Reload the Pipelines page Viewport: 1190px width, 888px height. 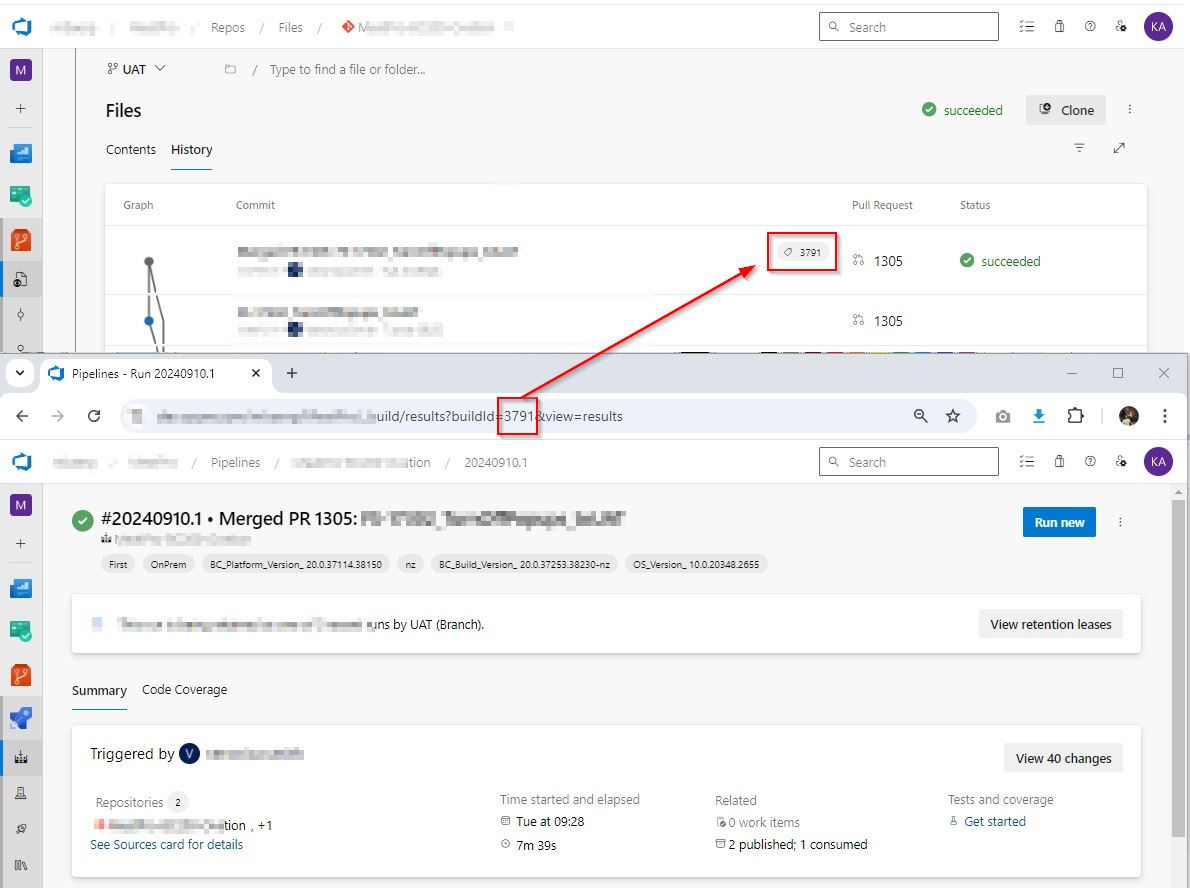coord(94,416)
